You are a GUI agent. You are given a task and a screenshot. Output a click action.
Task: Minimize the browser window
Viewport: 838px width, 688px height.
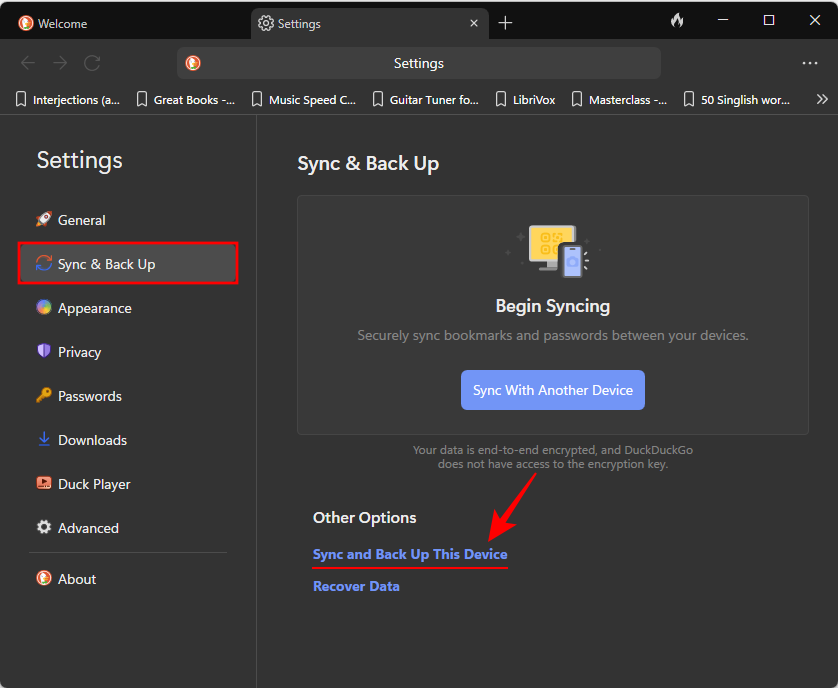pos(723,20)
